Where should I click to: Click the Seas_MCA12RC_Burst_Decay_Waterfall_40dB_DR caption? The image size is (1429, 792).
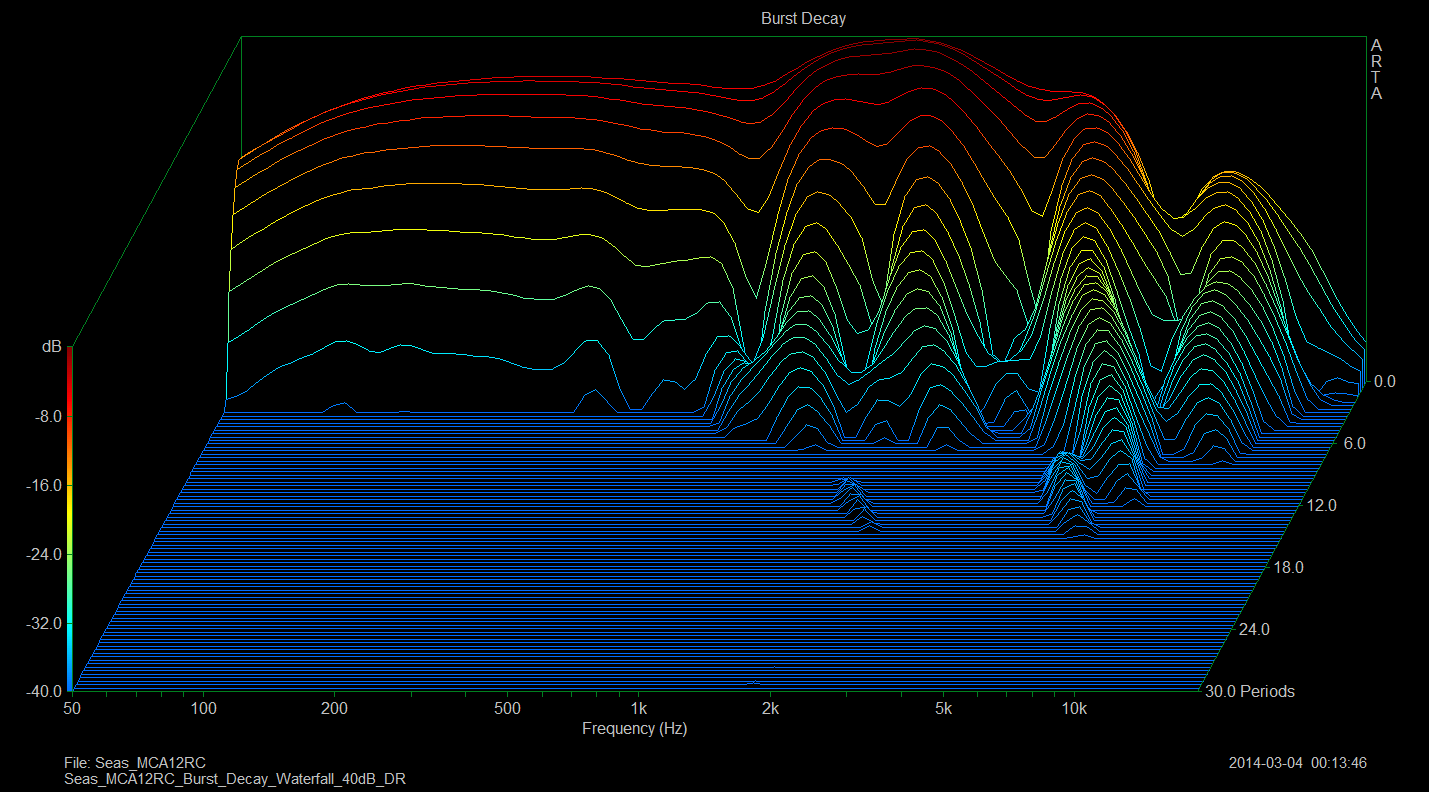click(x=234, y=778)
